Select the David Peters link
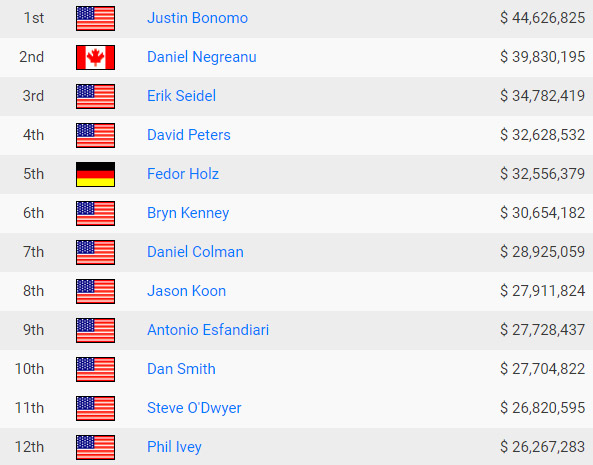 [x=189, y=135]
